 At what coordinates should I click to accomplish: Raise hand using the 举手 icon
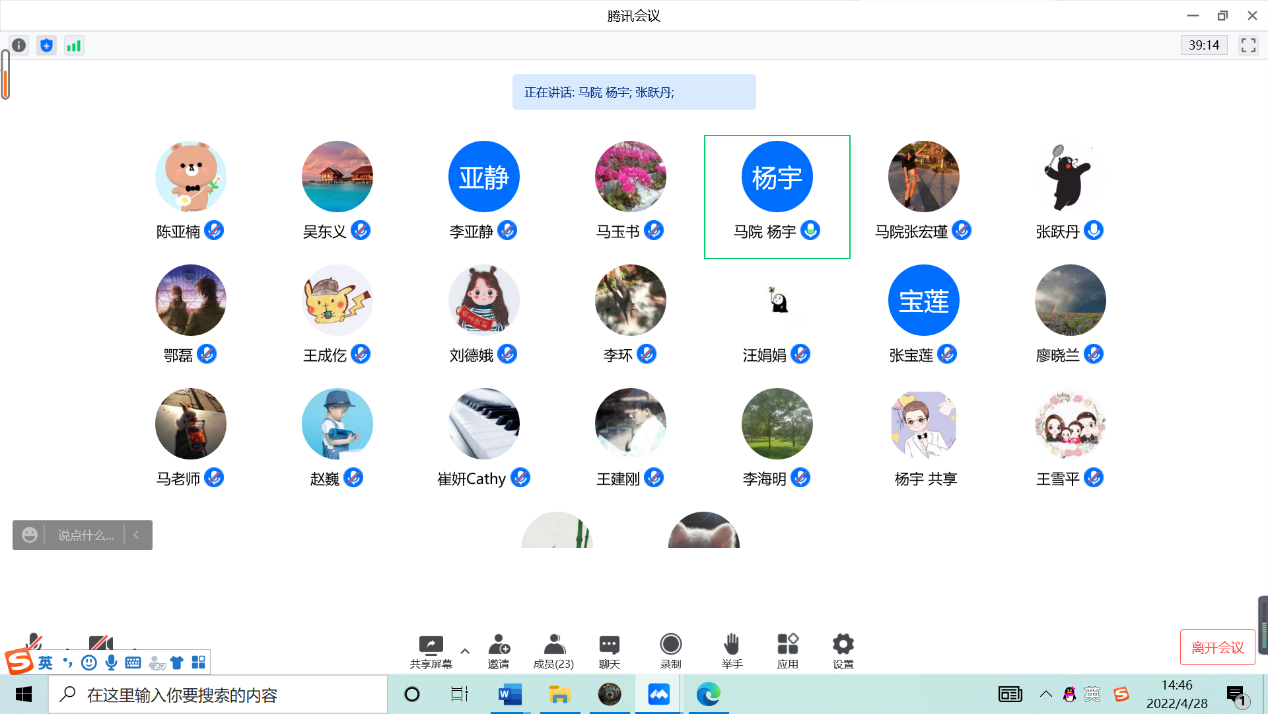[x=732, y=644]
